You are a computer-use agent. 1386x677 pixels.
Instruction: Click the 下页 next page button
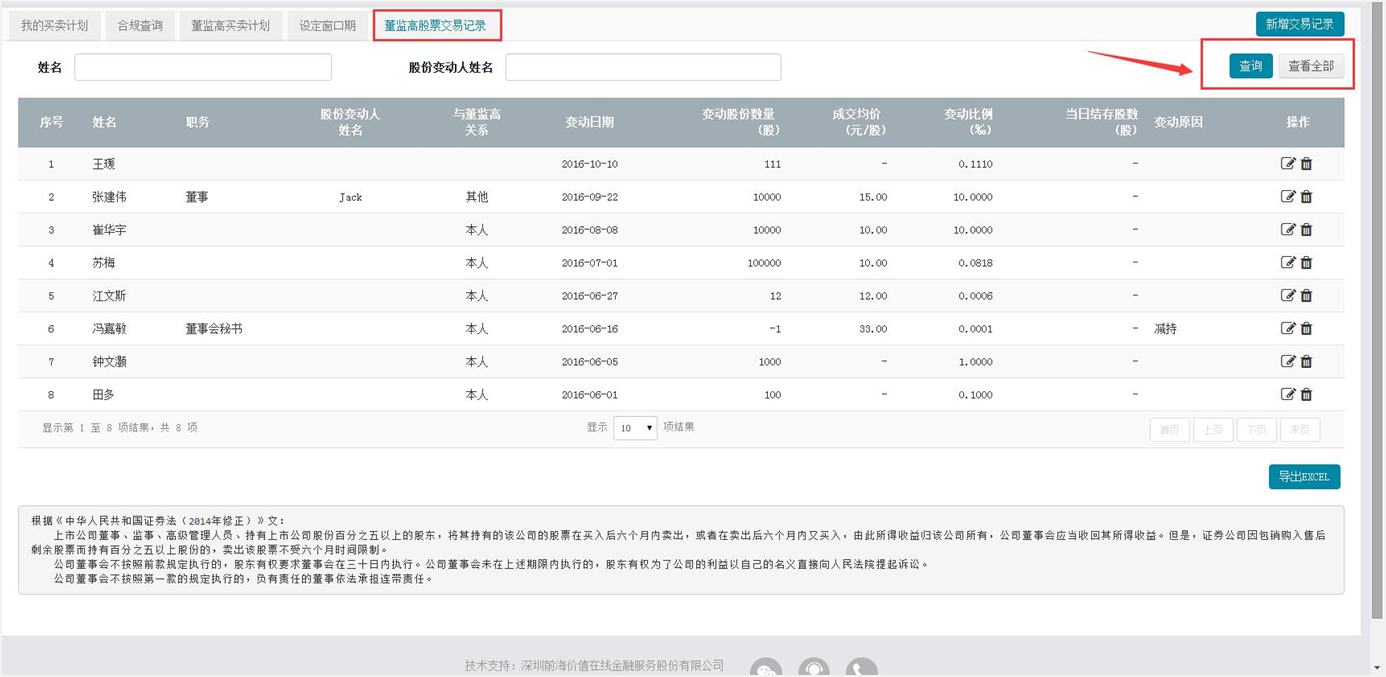[x=1256, y=430]
